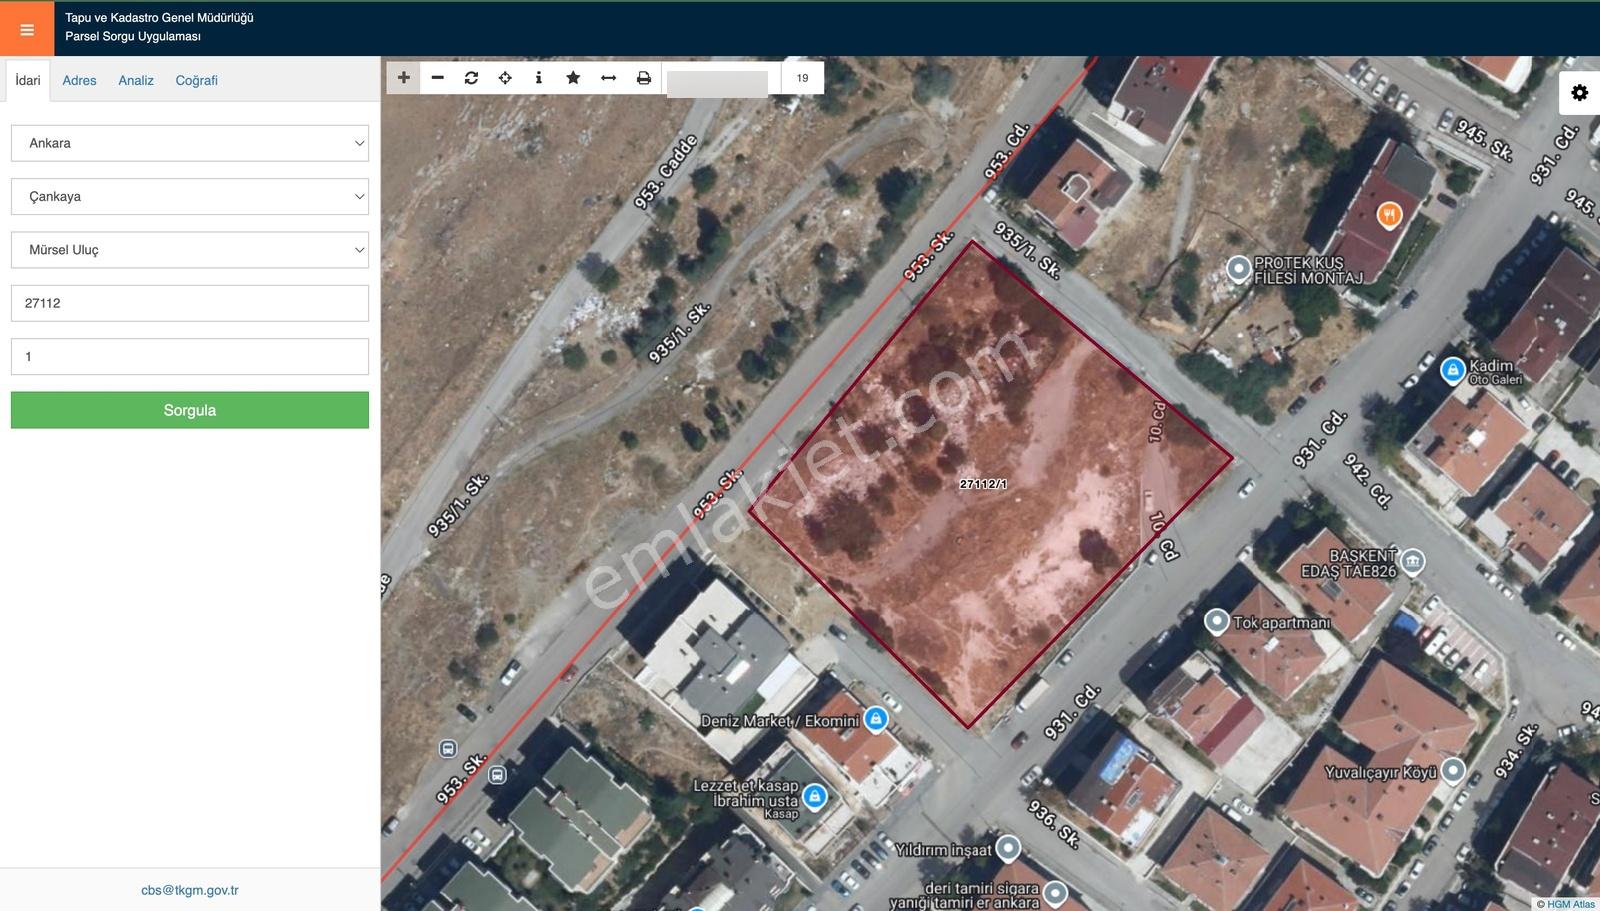Zoom in with the plus tool

click(x=404, y=77)
